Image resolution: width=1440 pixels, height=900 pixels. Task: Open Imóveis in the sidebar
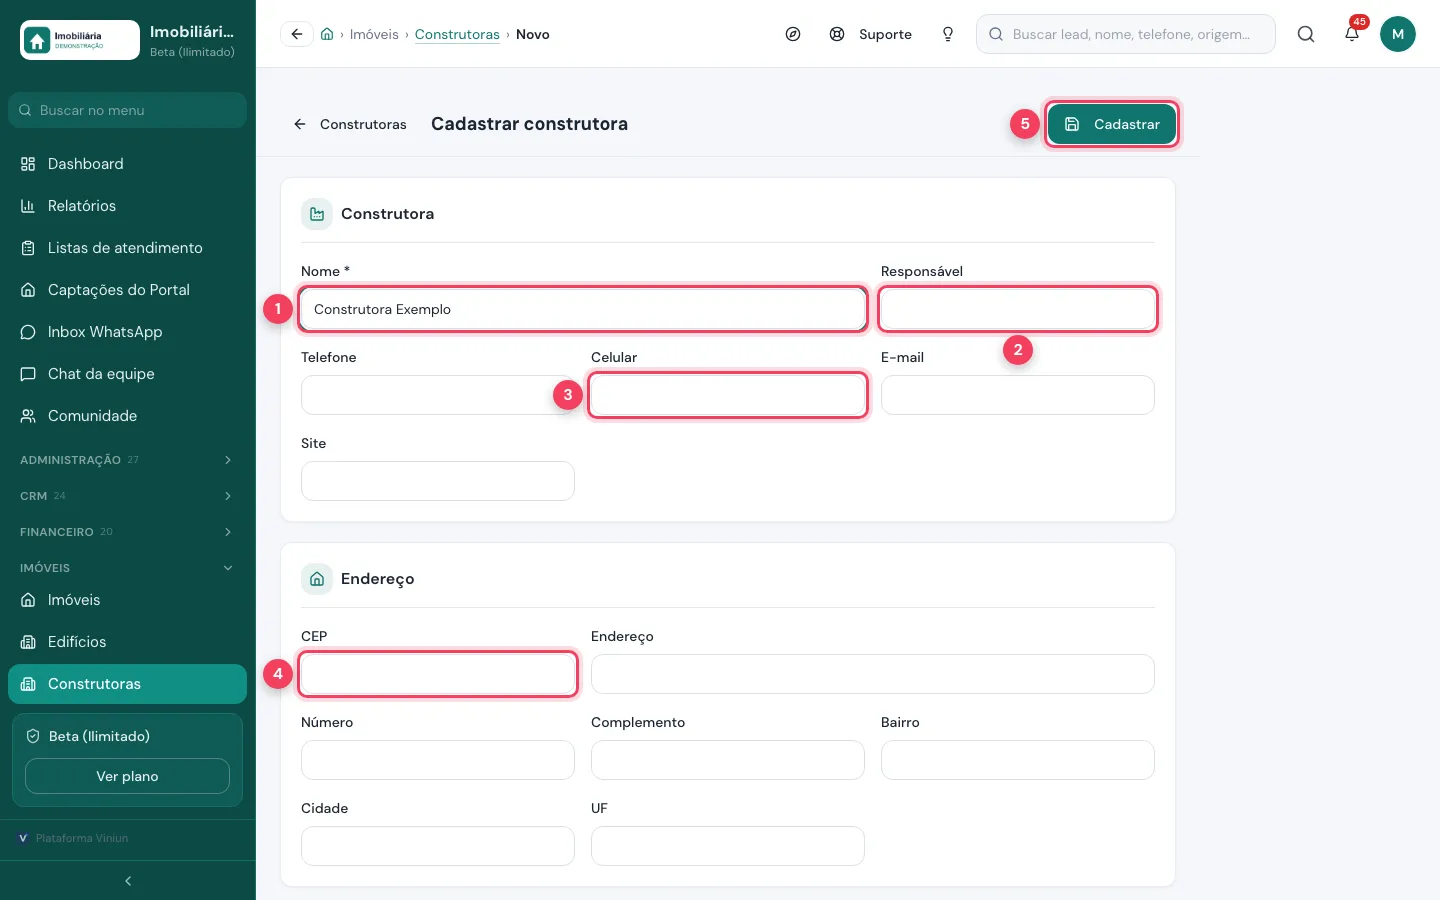[127, 600]
